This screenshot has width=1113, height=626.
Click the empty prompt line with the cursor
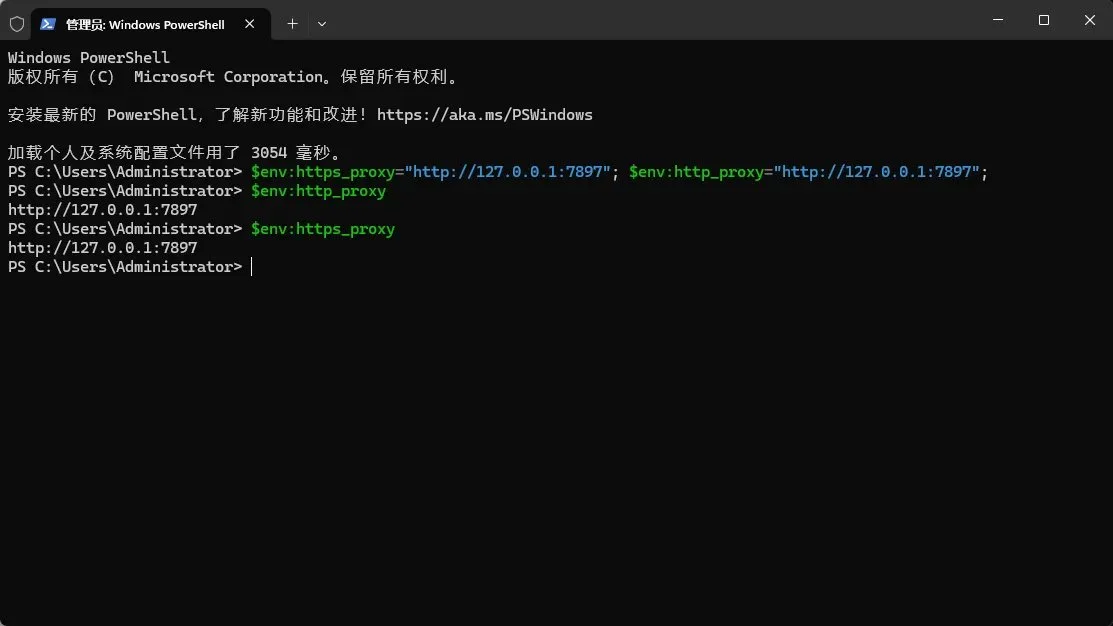130,267
